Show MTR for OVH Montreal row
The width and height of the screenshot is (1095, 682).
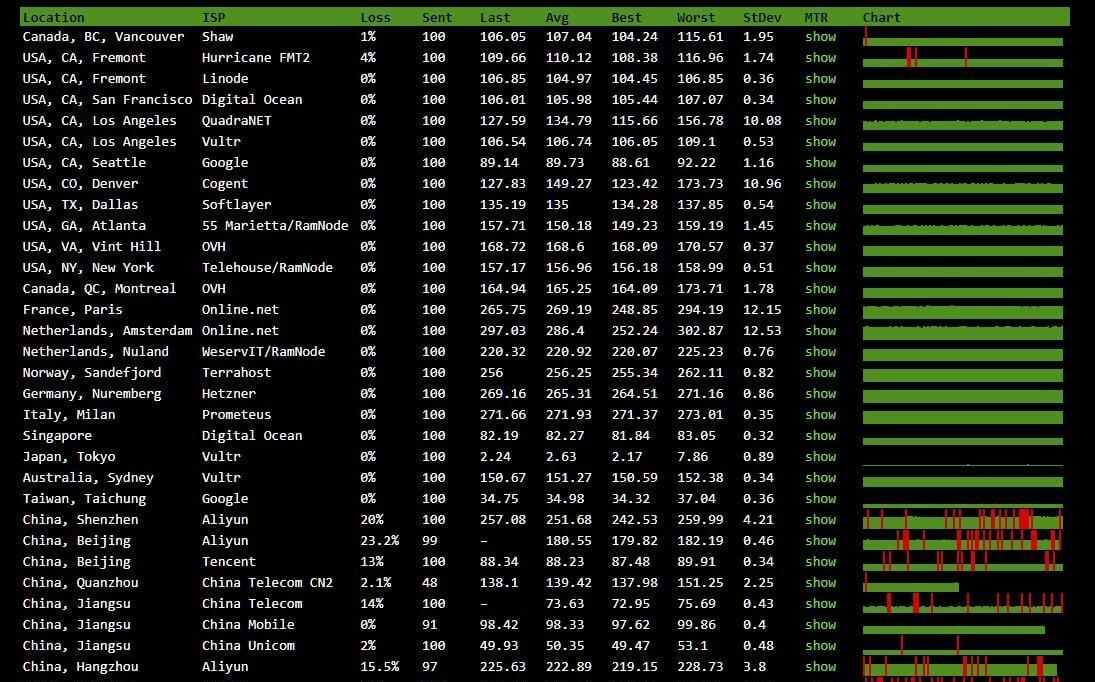[x=821, y=288]
